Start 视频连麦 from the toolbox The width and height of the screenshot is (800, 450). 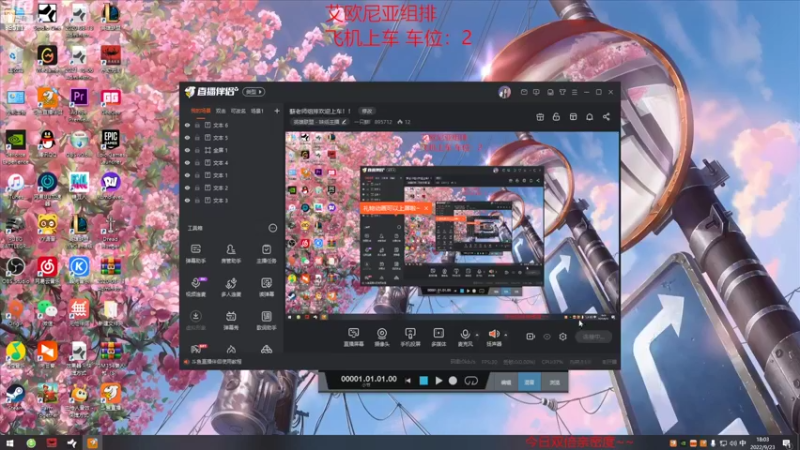click(x=195, y=287)
